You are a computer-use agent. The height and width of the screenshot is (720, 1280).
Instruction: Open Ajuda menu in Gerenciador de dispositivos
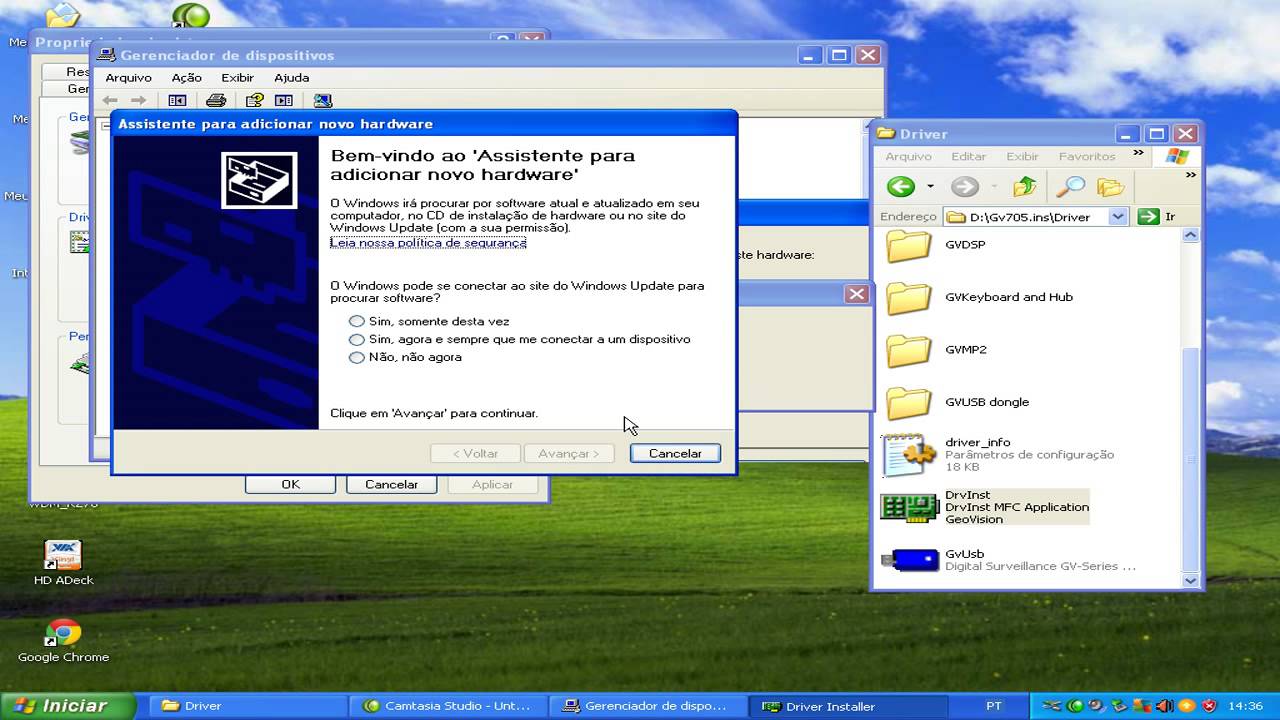click(292, 77)
